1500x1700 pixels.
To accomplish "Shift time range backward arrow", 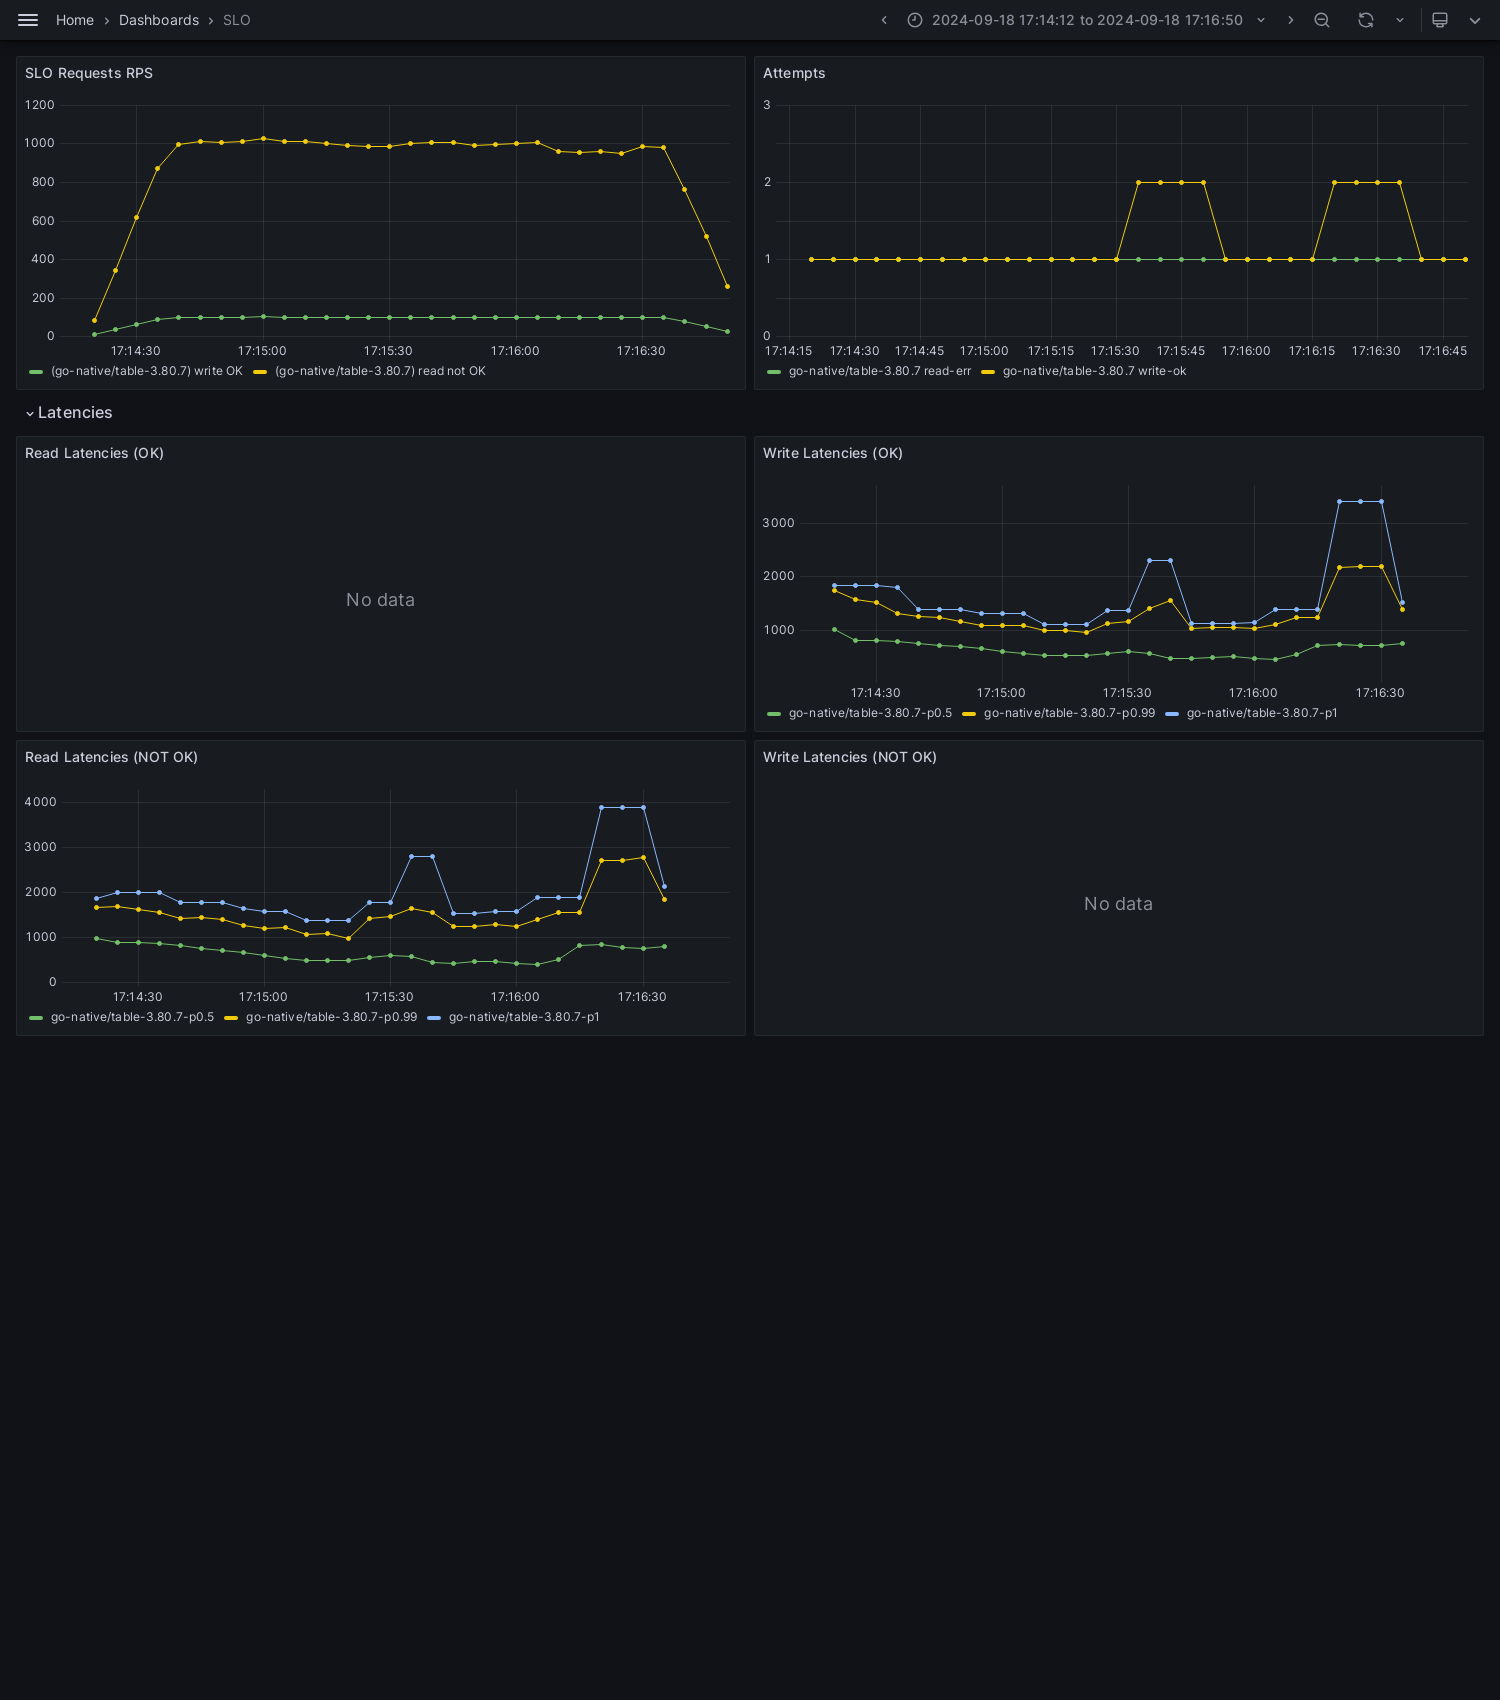I will pyautogui.click(x=884, y=20).
